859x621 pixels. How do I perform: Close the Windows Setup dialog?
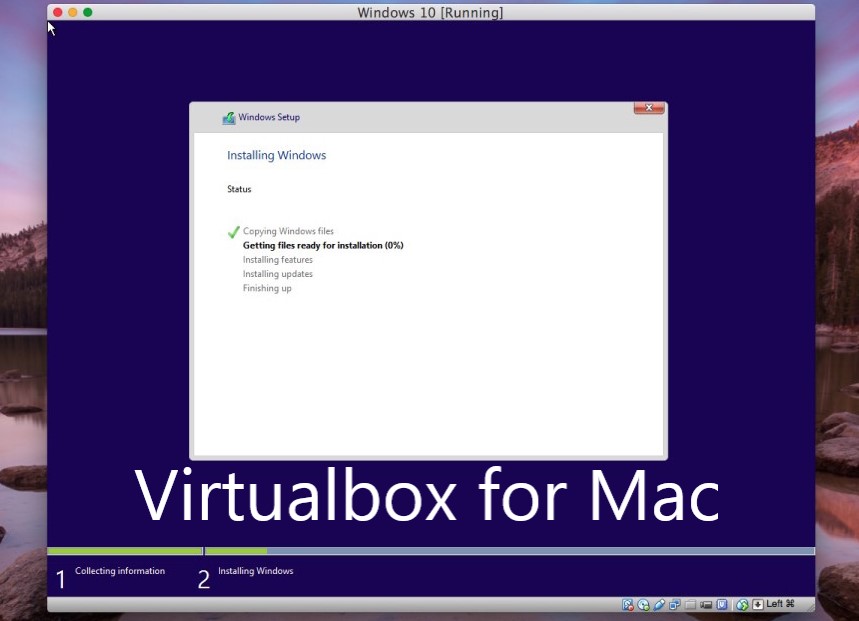tap(649, 108)
